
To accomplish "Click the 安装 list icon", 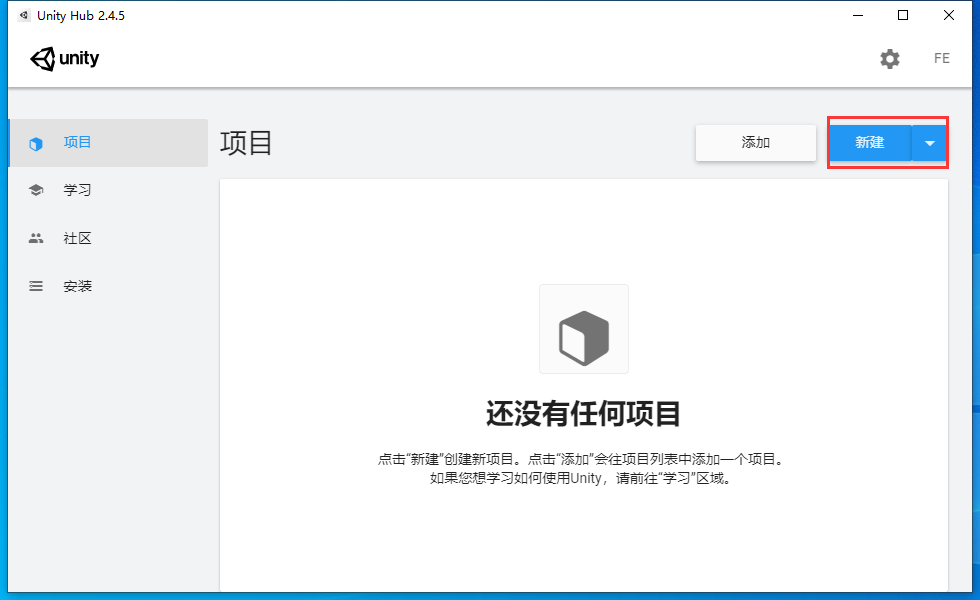I will (36, 286).
